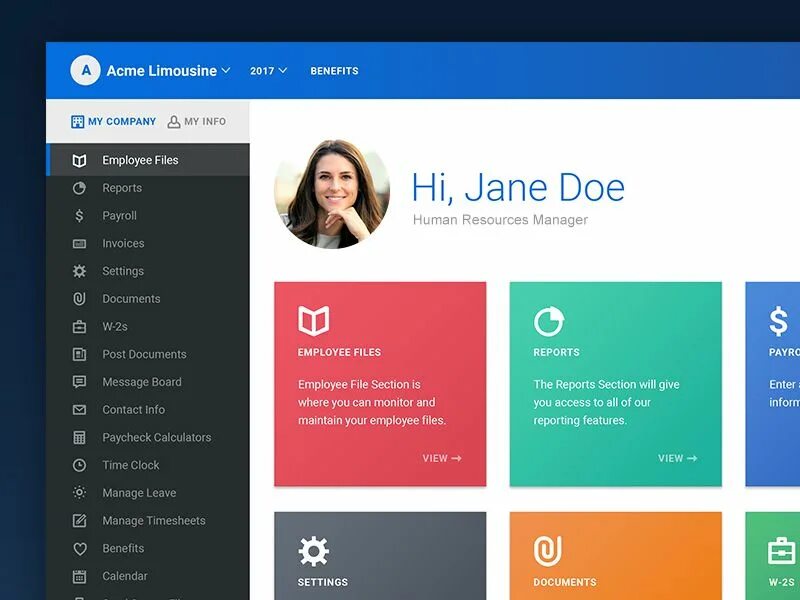Click the book icon on Employee Files card

[313, 321]
